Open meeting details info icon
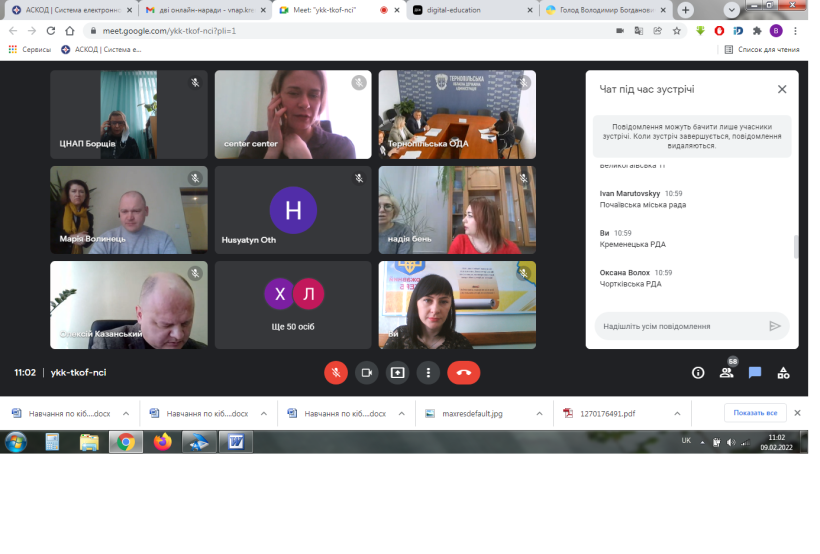Viewport: 820px width, 554px height. click(698, 373)
